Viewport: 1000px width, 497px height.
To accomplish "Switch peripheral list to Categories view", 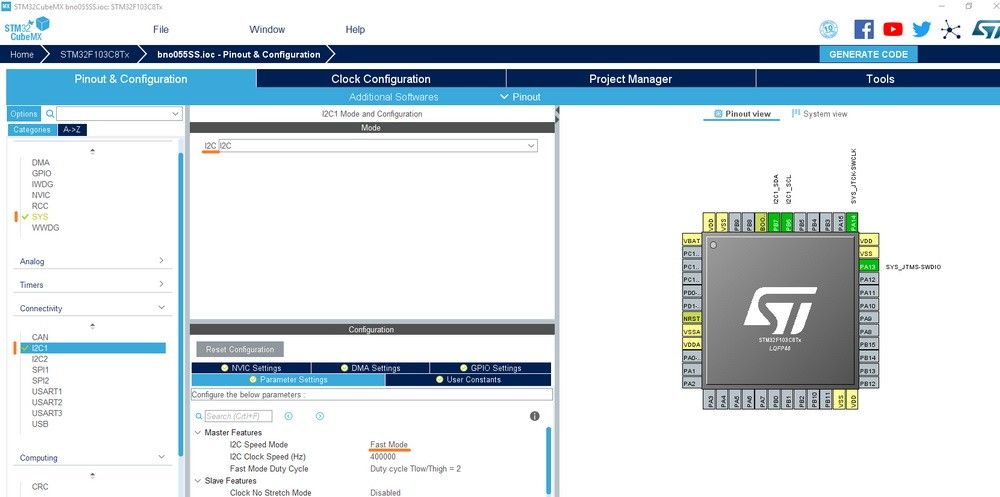I will tap(32, 130).
